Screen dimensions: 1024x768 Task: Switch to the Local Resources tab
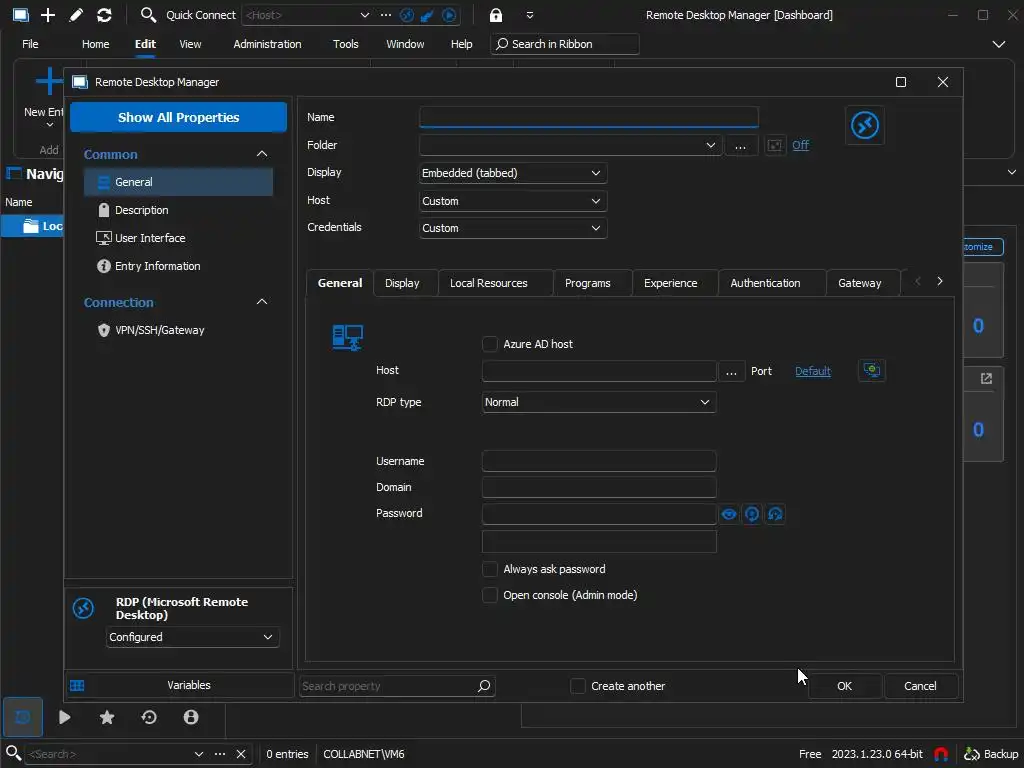tap(488, 283)
